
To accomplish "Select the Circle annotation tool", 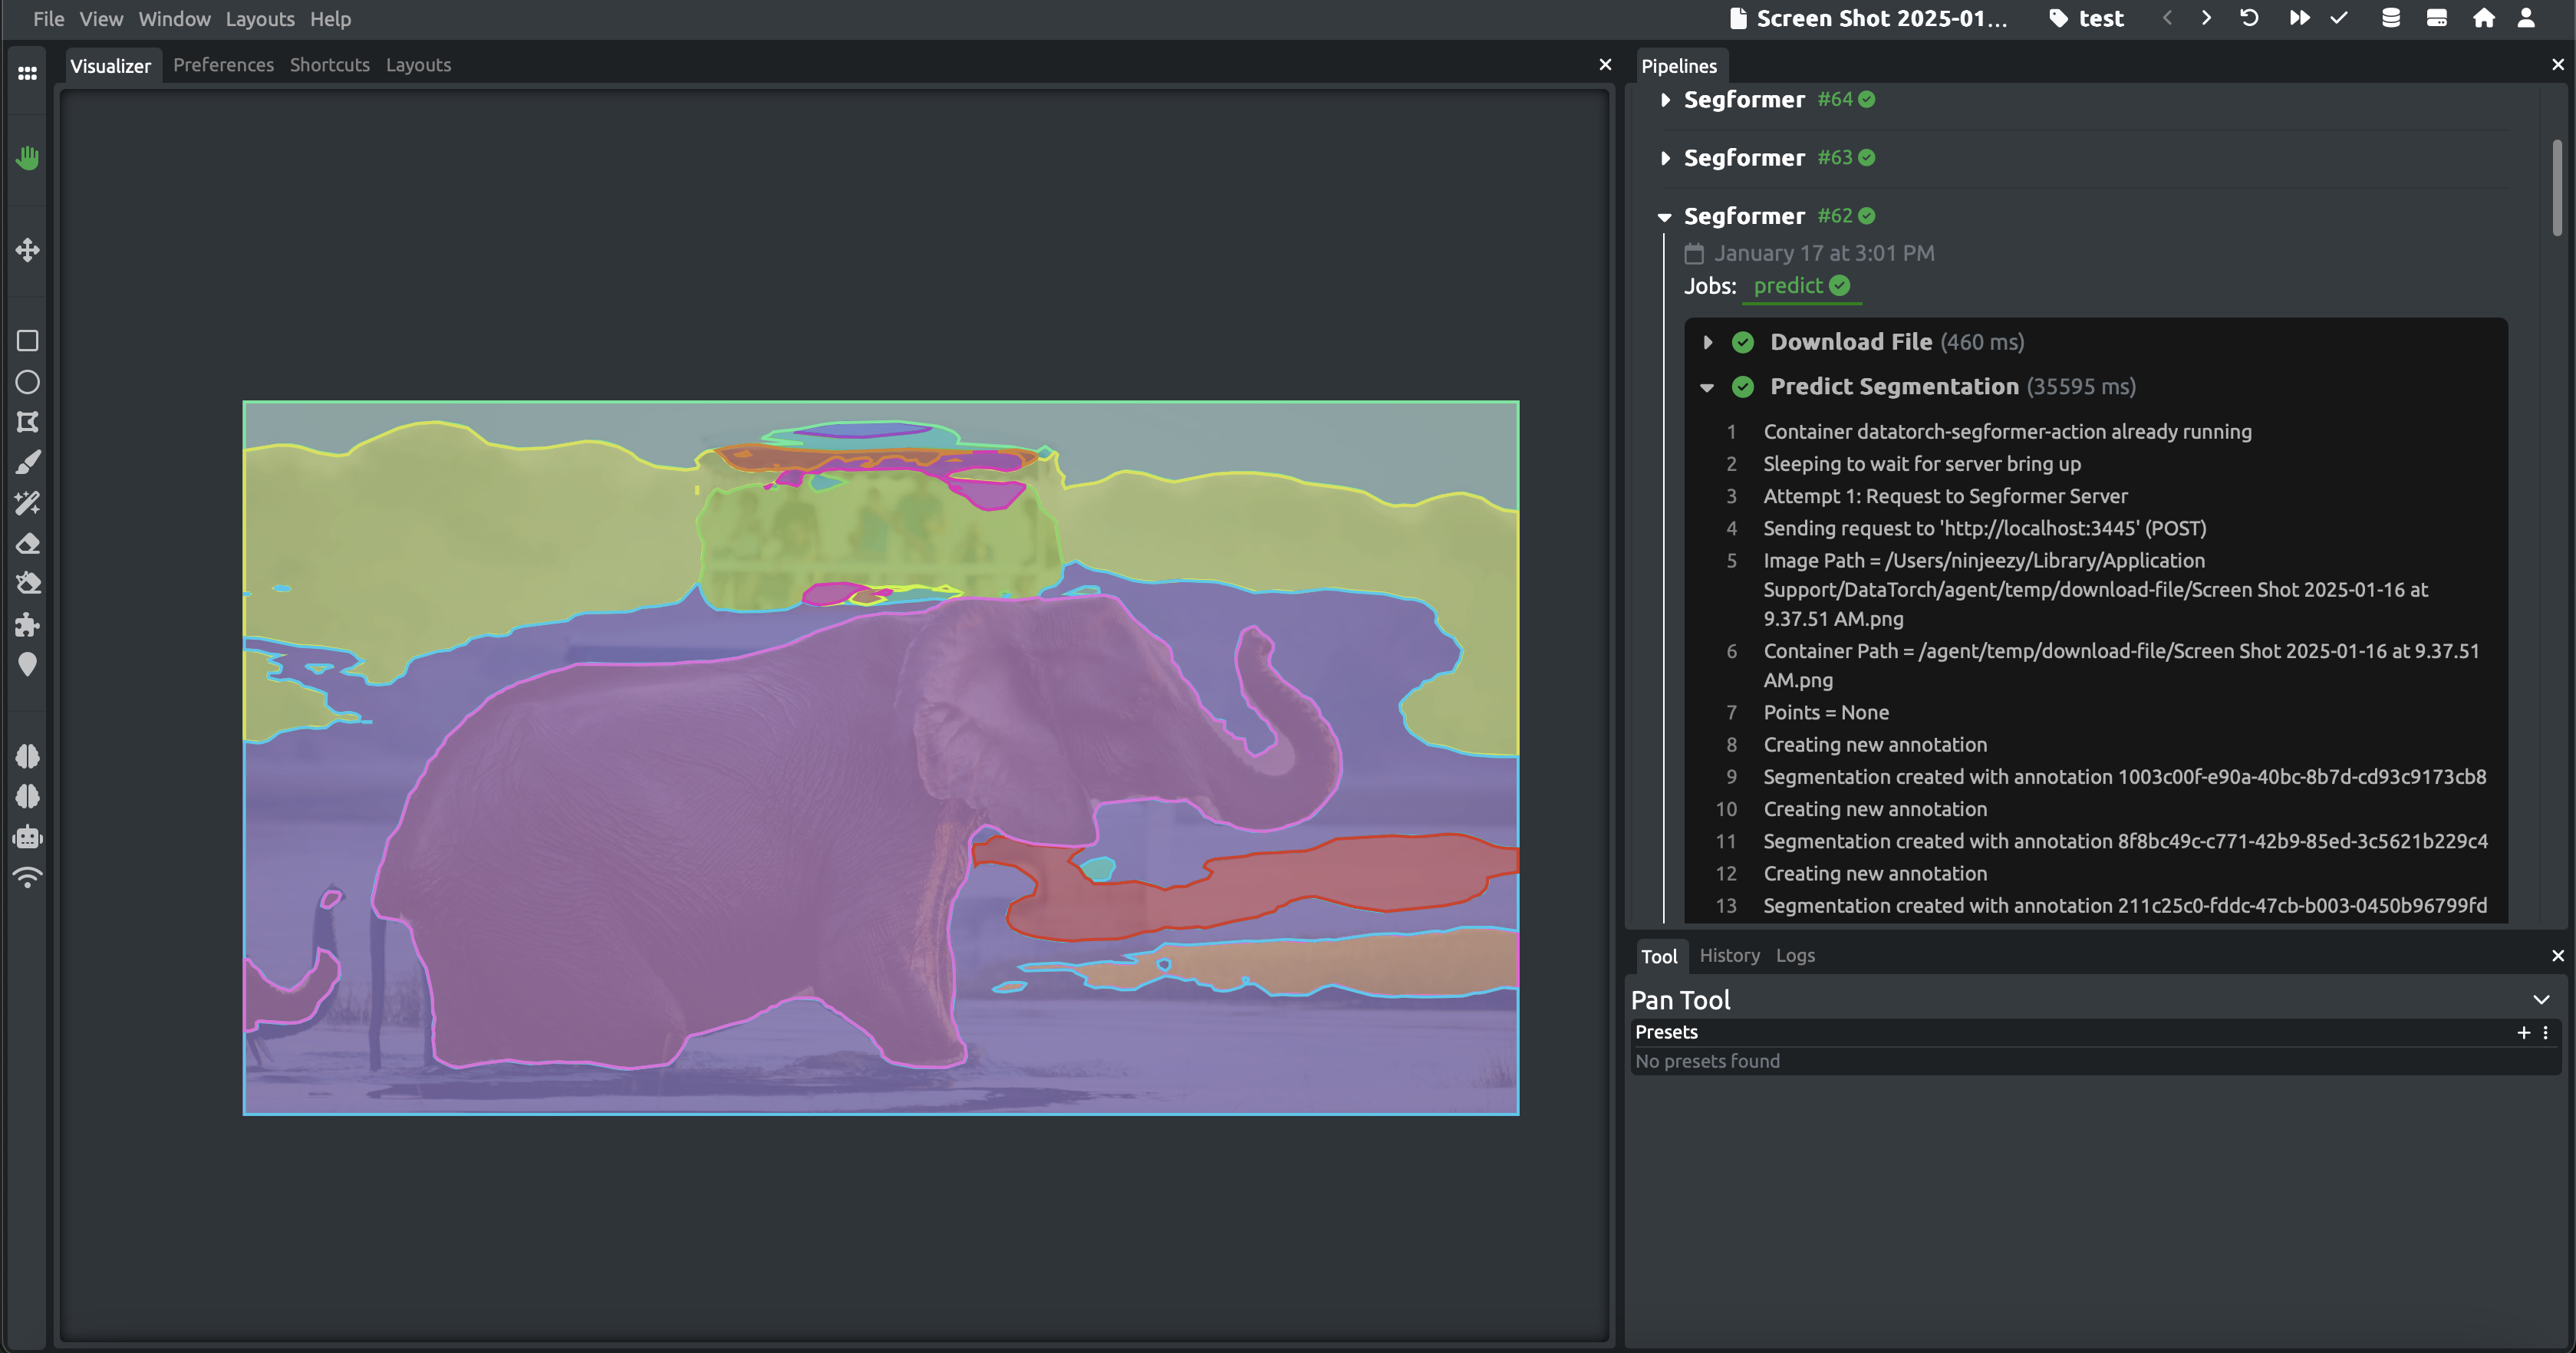I will pyautogui.click(x=27, y=382).
